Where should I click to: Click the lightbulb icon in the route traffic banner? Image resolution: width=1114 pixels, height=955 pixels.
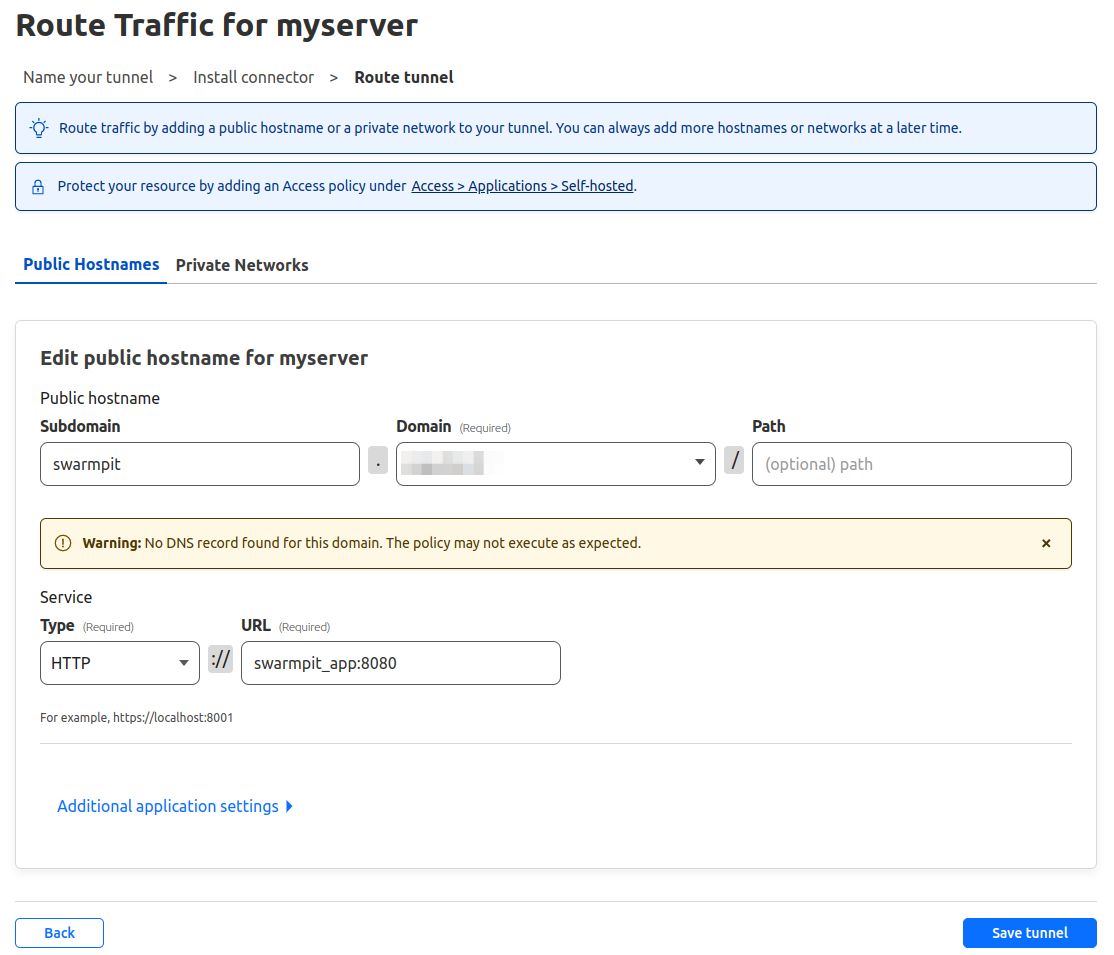pos(39,127)
